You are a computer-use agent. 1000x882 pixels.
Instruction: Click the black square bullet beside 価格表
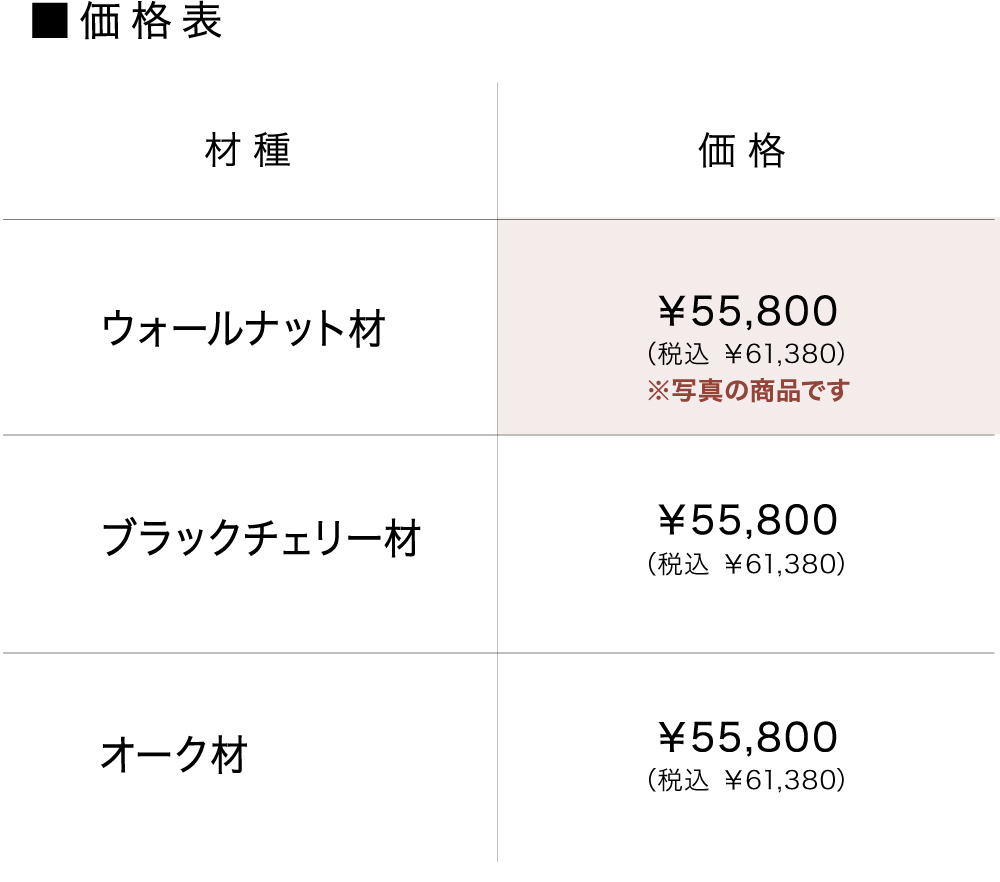[x=50, y=21]
